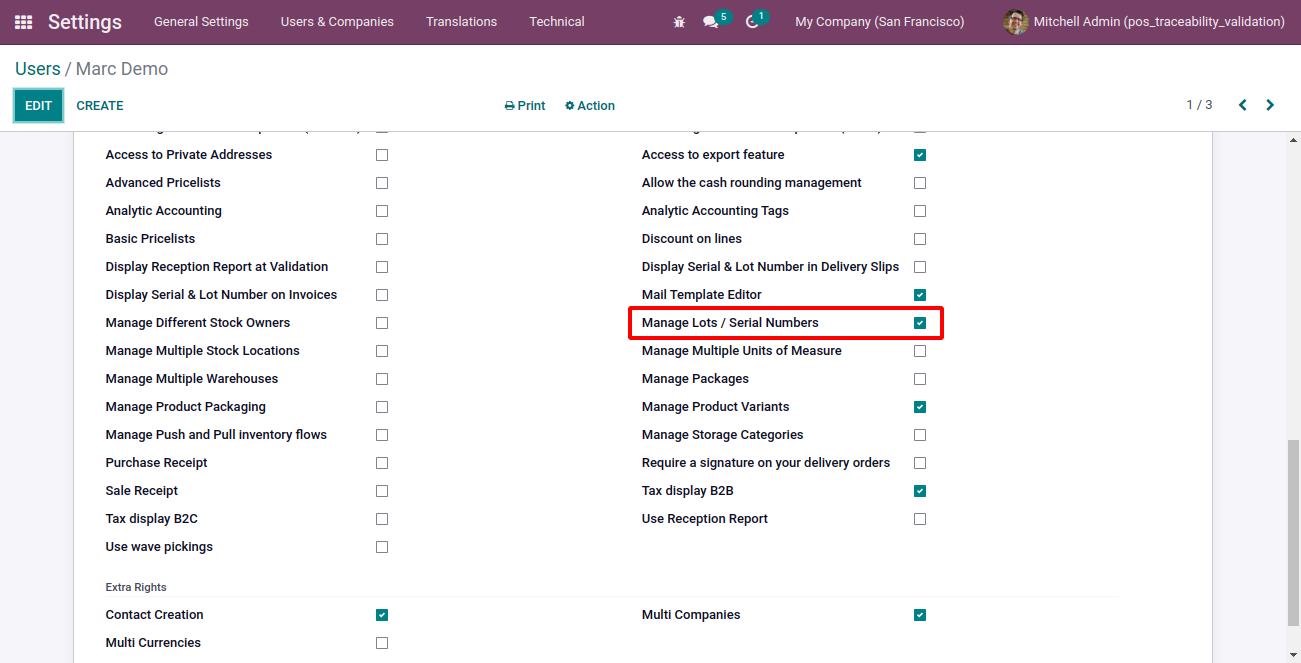
Task: Open the Technical menu
Action: coord(557,22)
